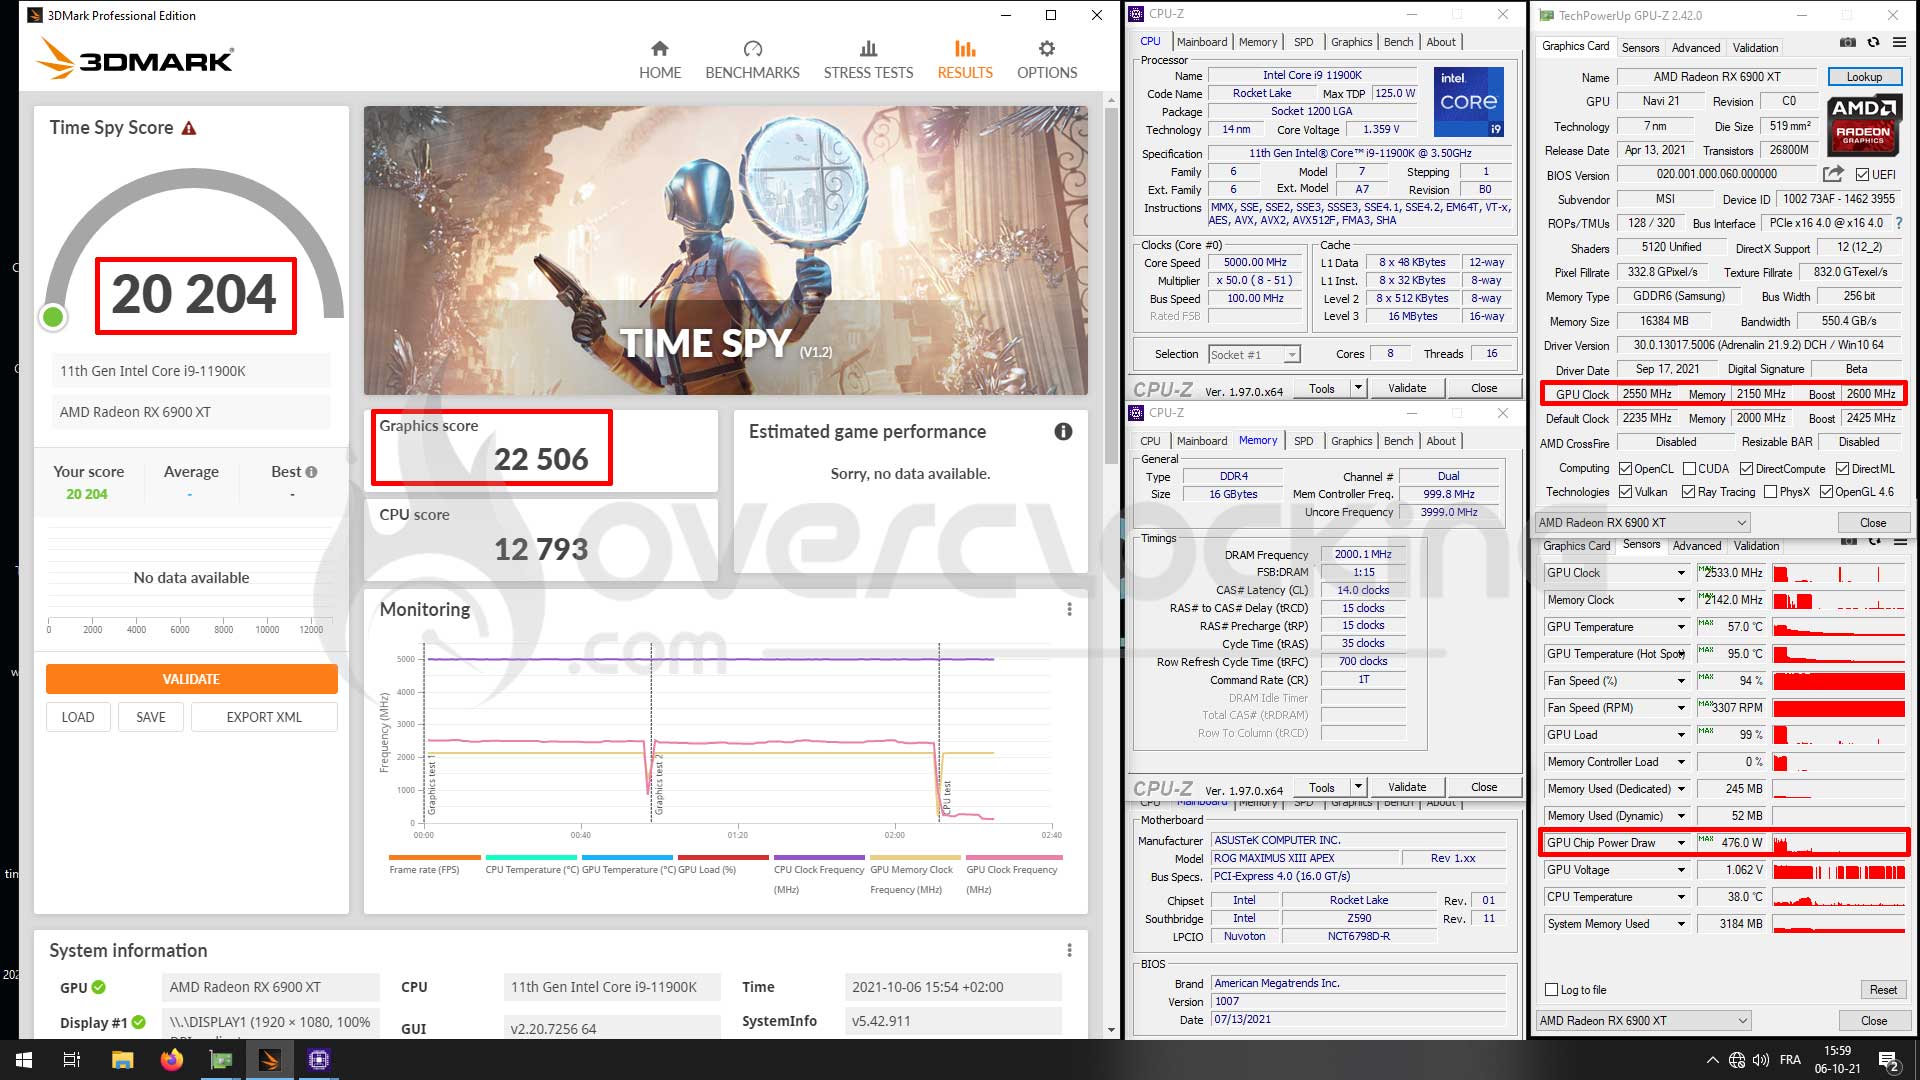
Task: Expand the GPU Chip Power Draw sensor dropdown
Action: (1681, 843)
